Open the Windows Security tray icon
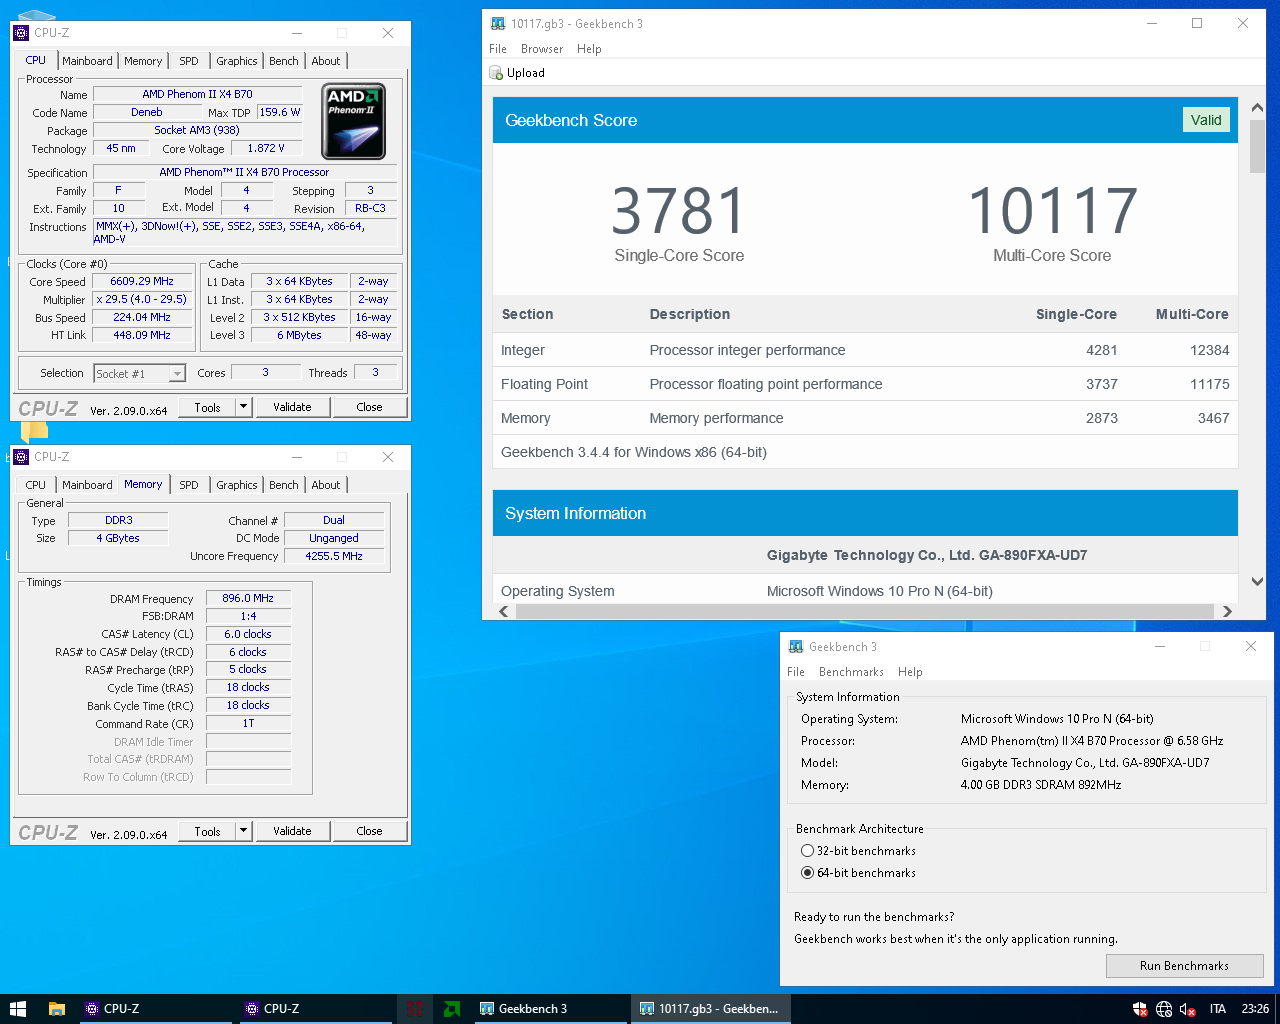The width and height of the screenshot is (1280, 1024). click(1140, 1009)
